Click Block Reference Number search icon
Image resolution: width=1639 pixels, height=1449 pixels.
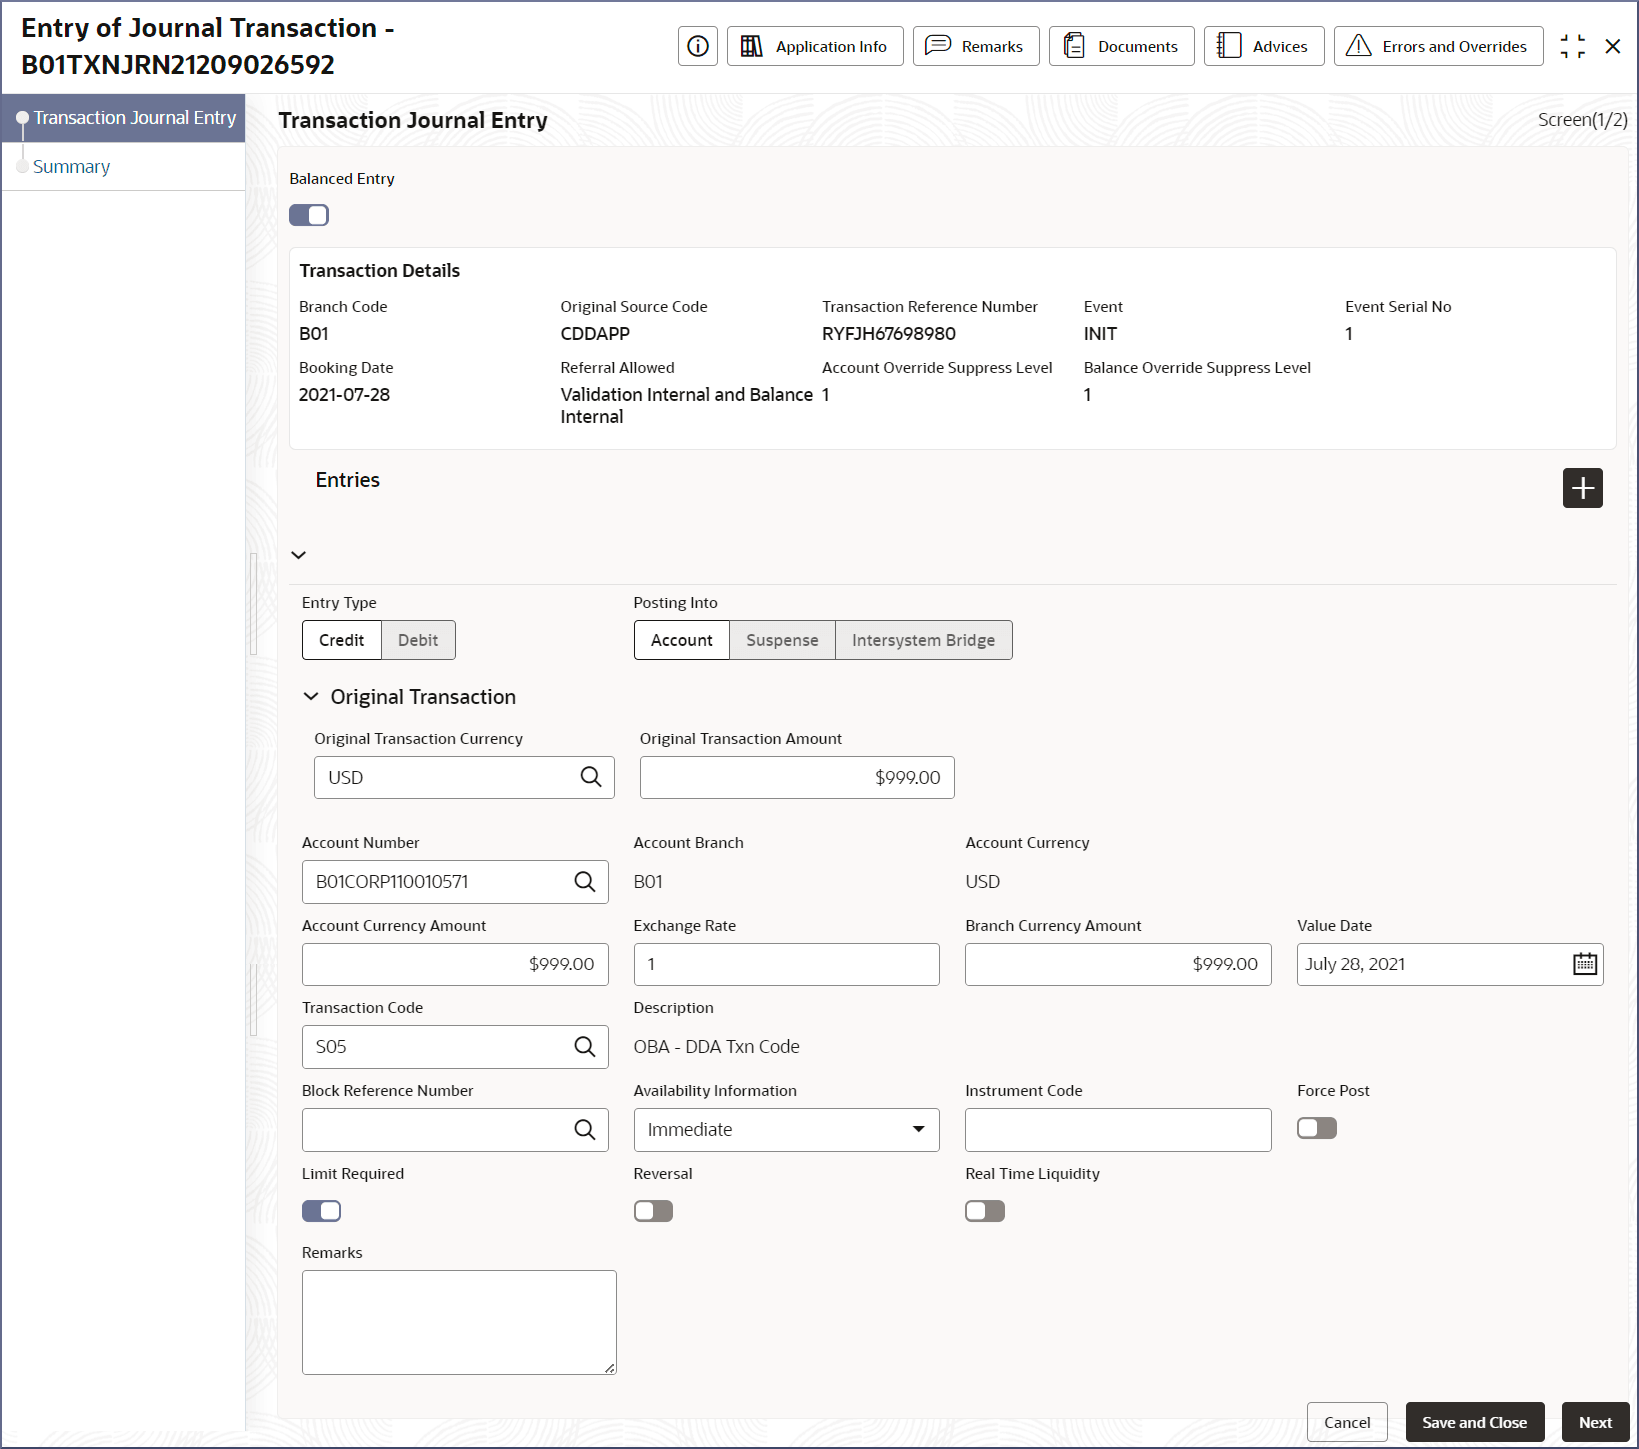click(x=585, y=1129)
